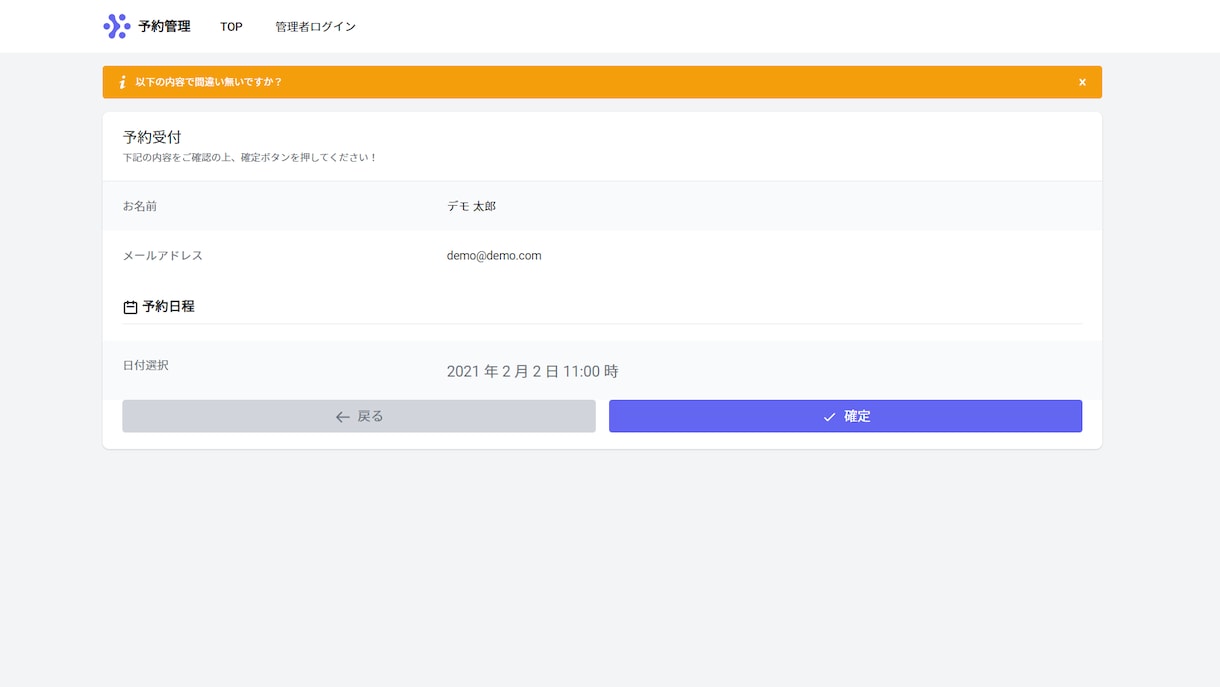
Task: Click the instruction text below 予約受付
Action: click(x=250, y=158)
